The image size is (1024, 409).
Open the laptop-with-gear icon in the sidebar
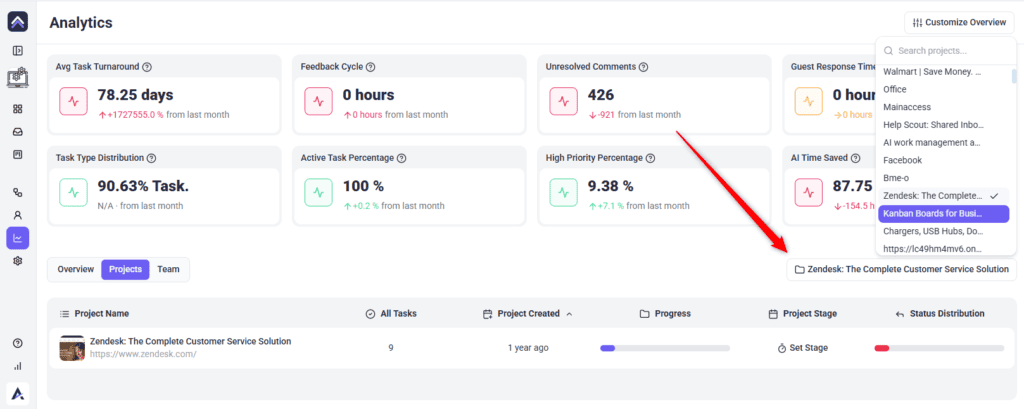click(18, 78)
